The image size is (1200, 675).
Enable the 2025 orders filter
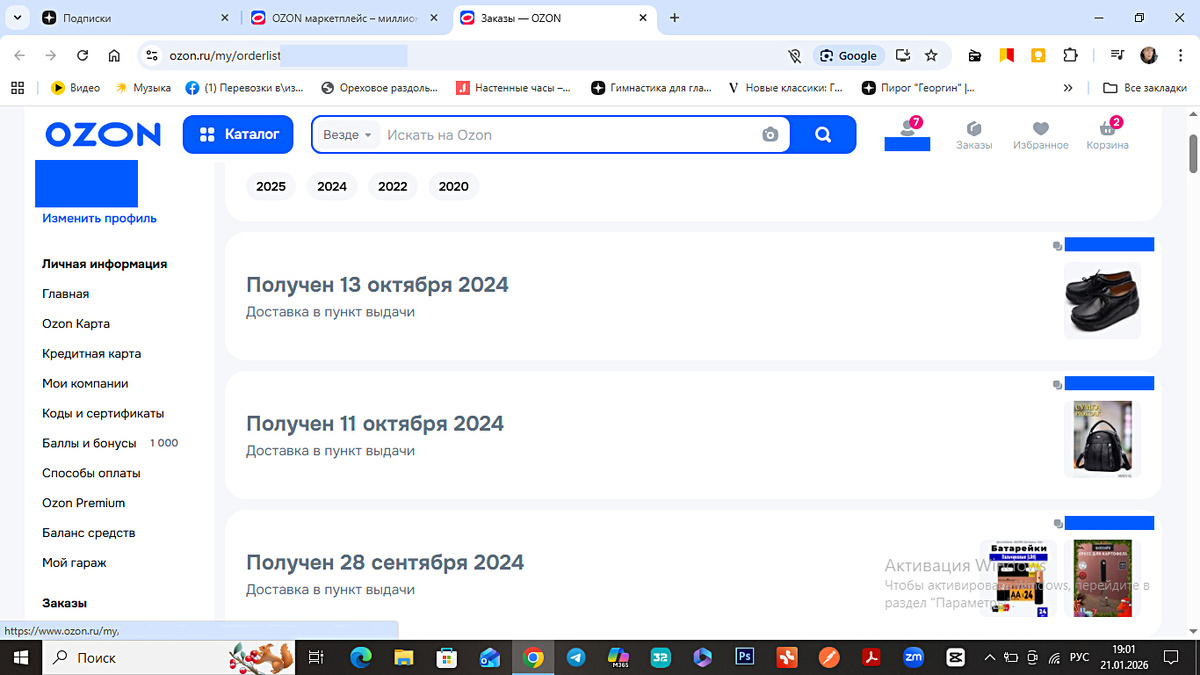[271, 186]
